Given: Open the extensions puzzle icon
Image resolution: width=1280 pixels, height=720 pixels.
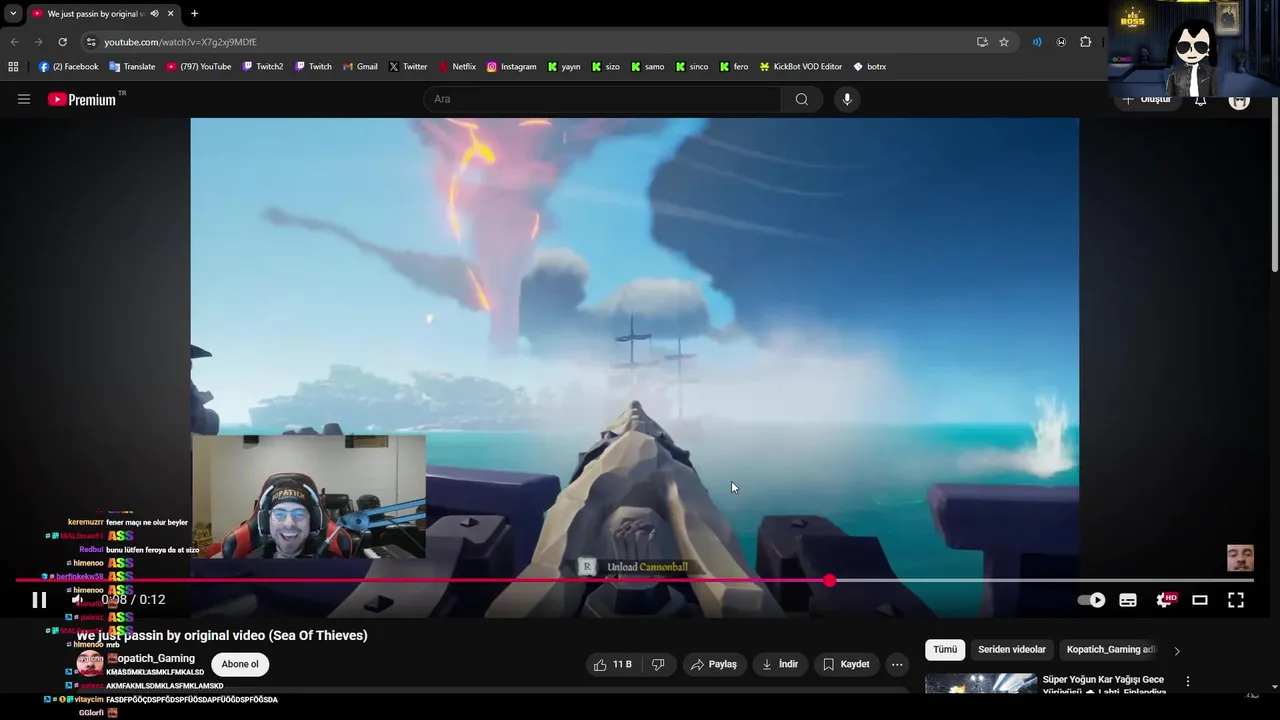Looking at the screenshot, I should 1085,42.
